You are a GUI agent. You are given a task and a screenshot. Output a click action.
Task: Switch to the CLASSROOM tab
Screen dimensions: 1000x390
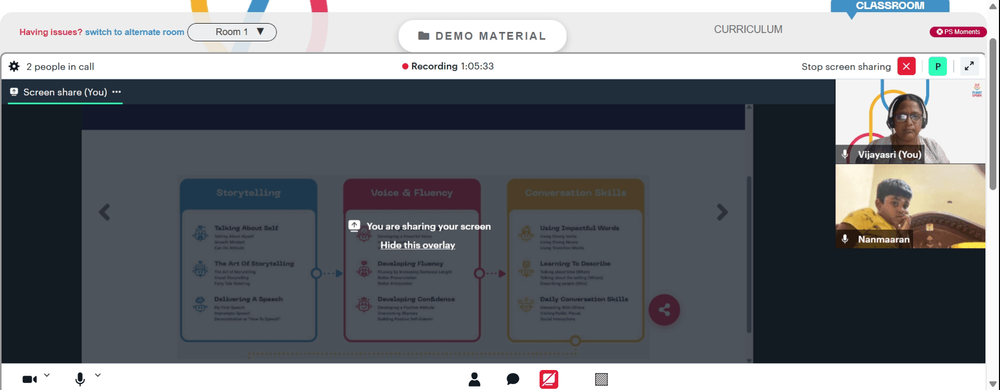pos(890,6)
